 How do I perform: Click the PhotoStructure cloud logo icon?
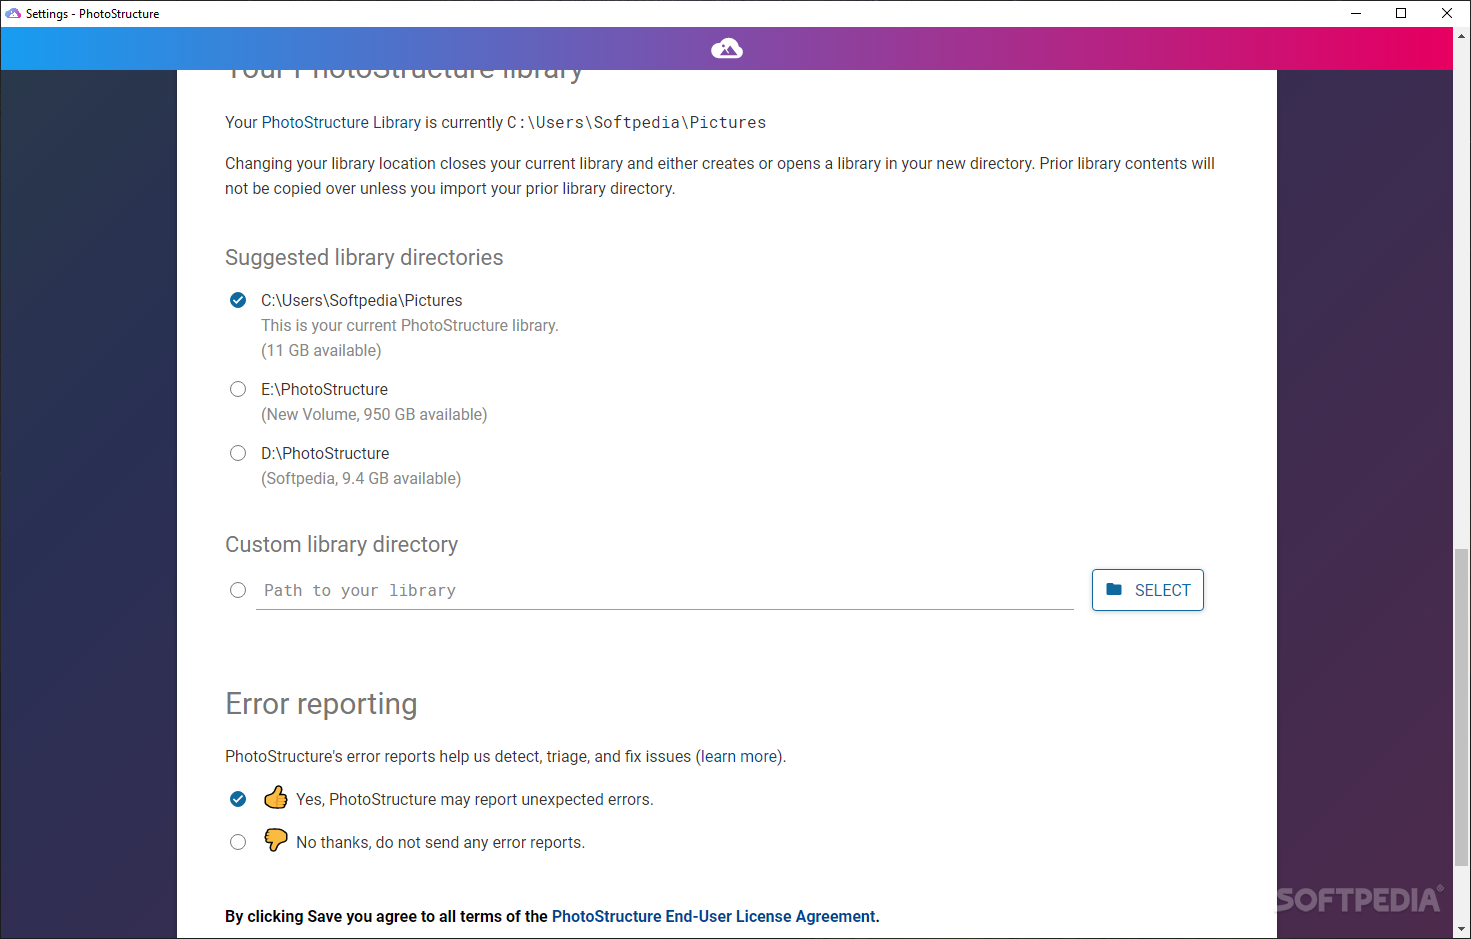point(727,48)
